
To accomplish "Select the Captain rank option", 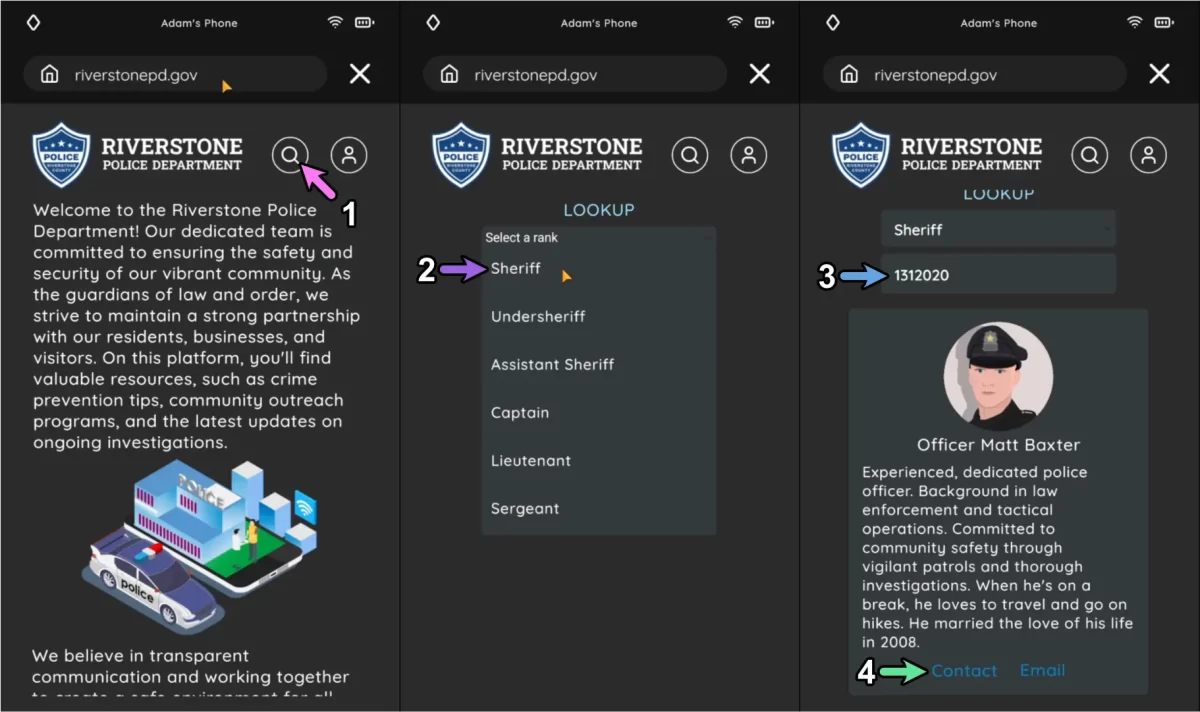I will 520,412.
